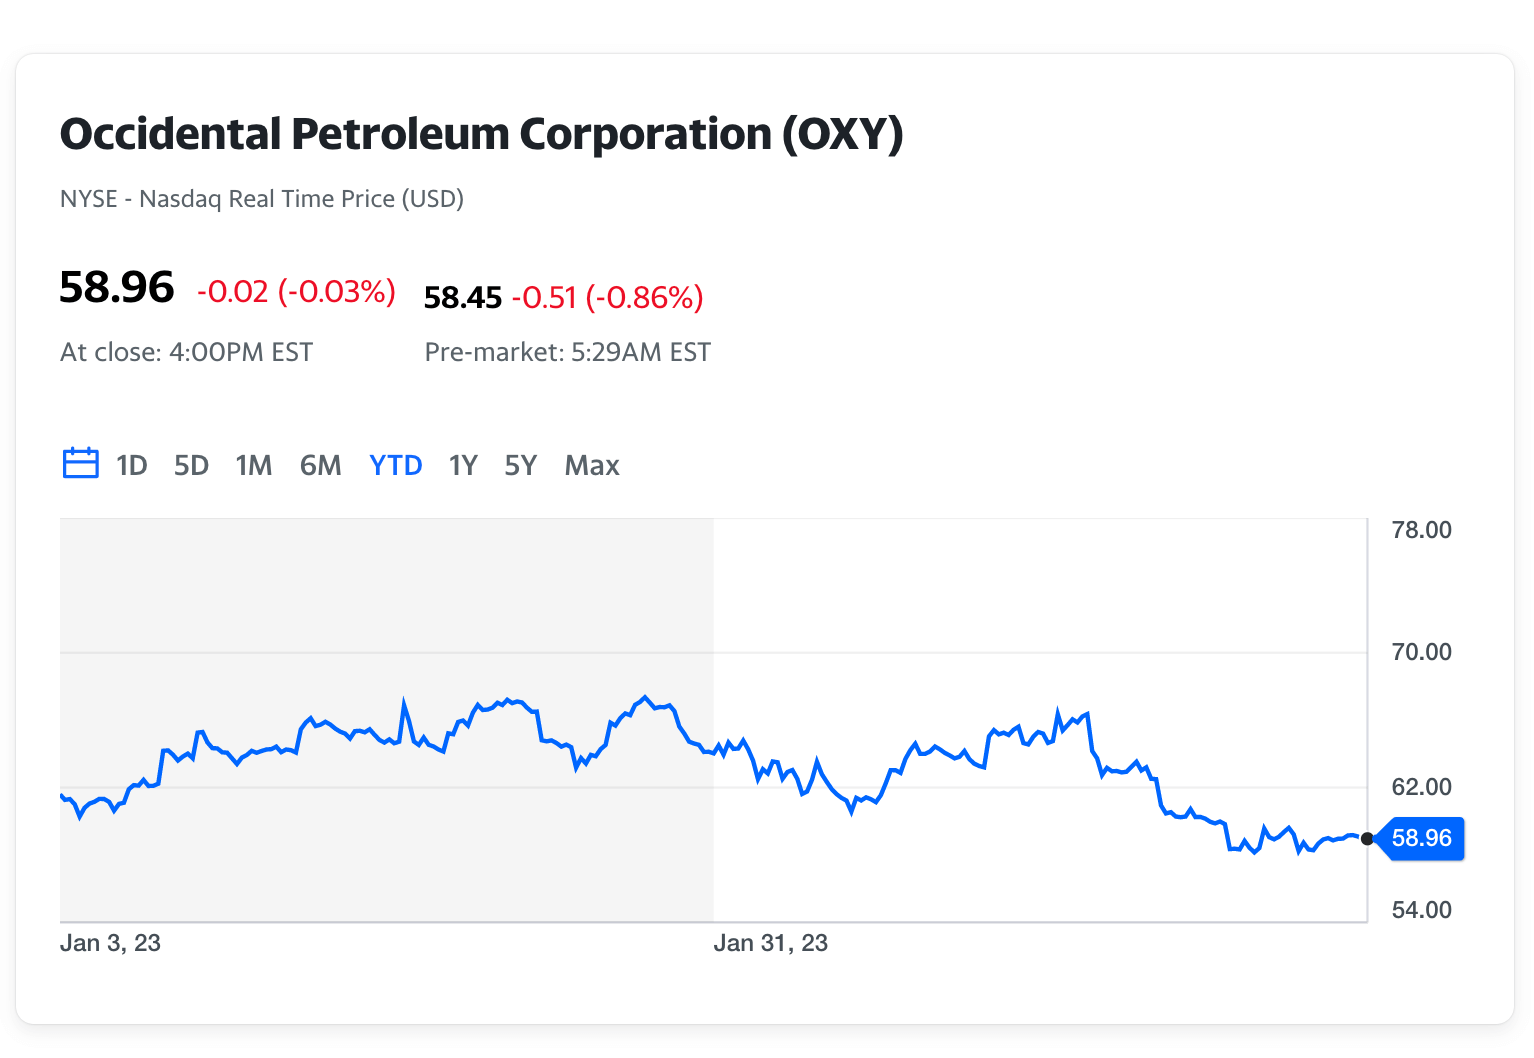Click the NYSE - Nasdaq Real Time Price text

point(262,199)
